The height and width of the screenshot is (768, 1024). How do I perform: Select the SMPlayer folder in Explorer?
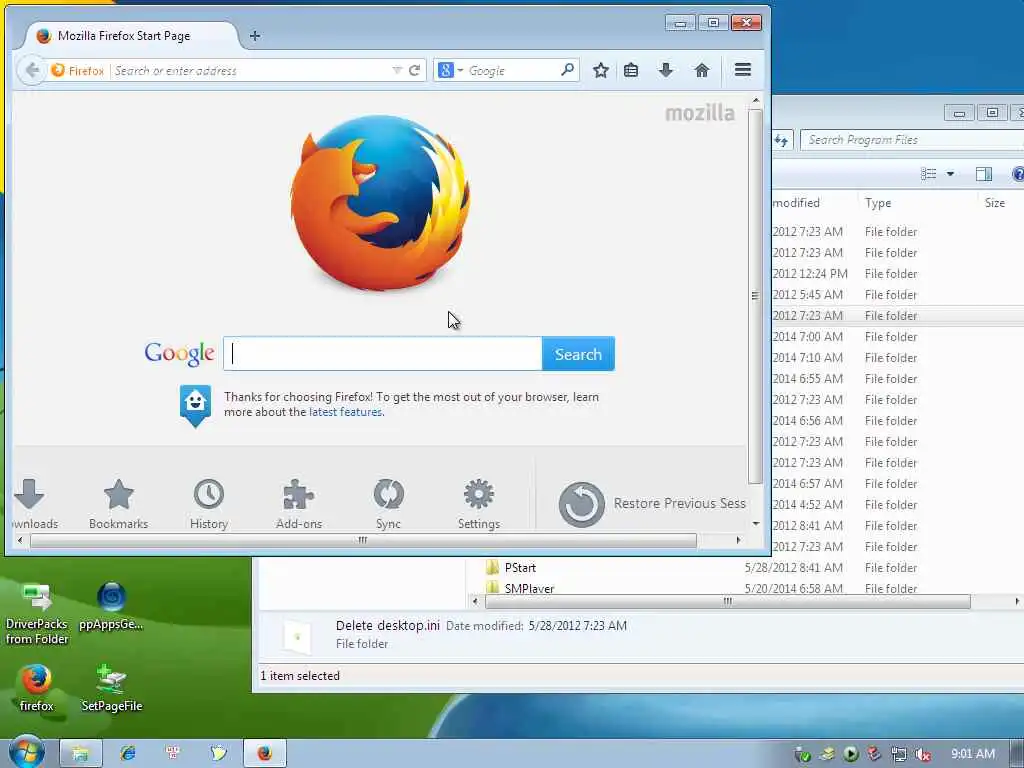point(529,588)
